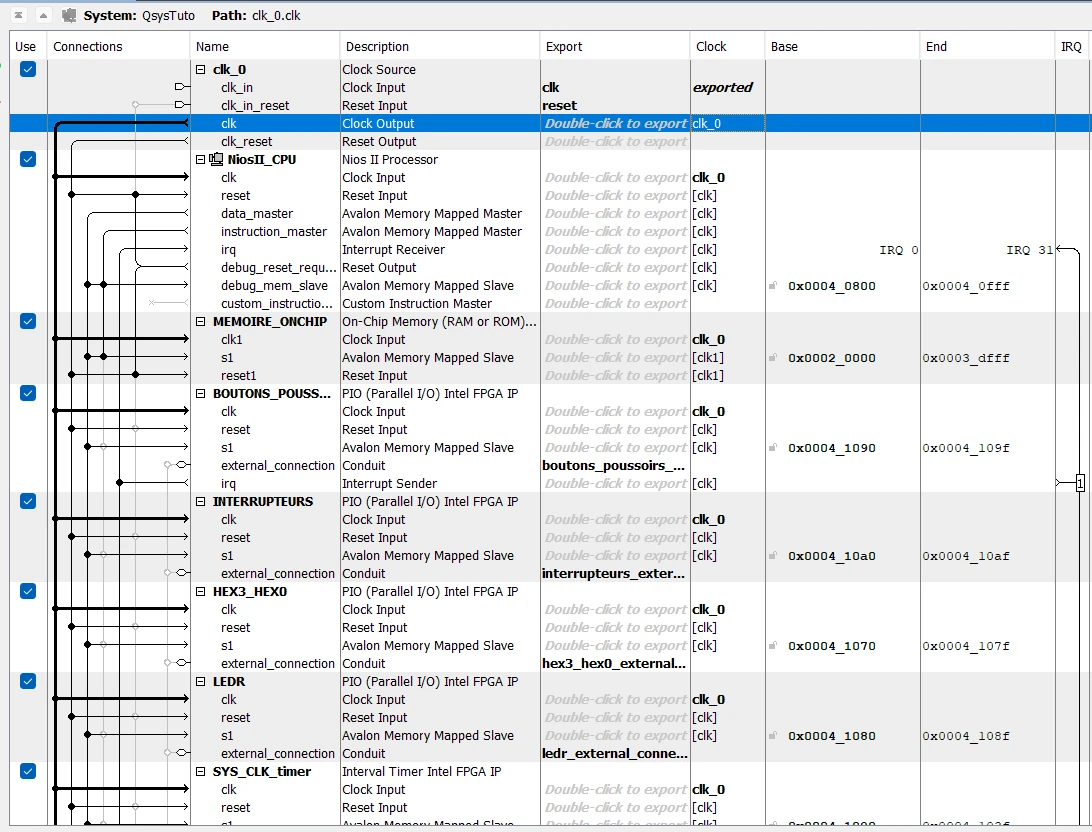Click lock icon beside base 0x0004_10a0

click(772, 556)
